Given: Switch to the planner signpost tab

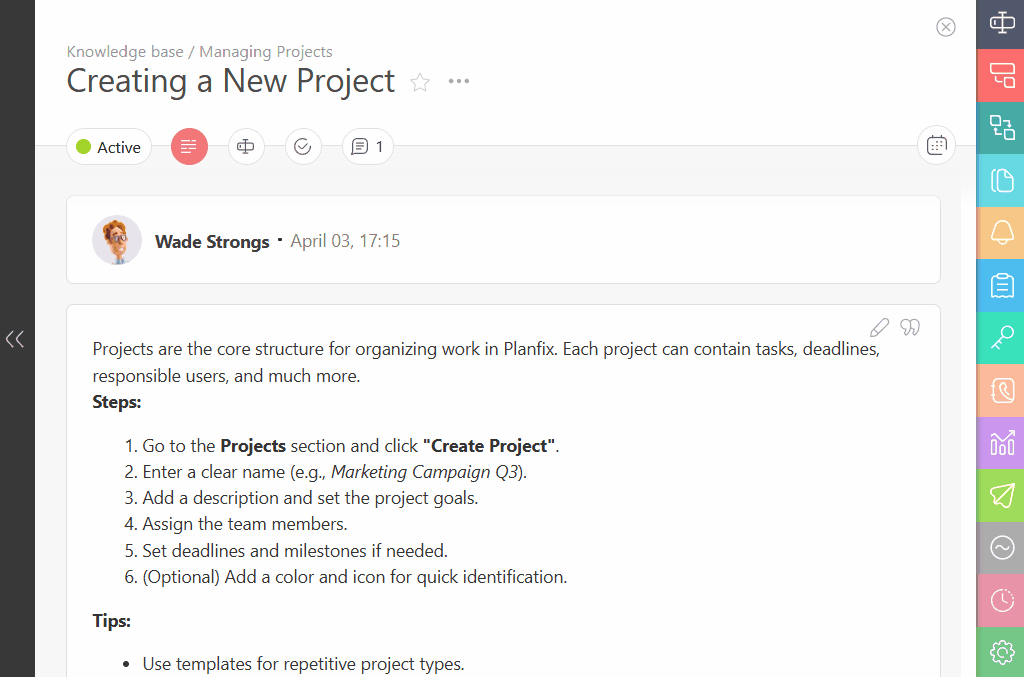Looking at the screenshot, I should pos(246,147).
